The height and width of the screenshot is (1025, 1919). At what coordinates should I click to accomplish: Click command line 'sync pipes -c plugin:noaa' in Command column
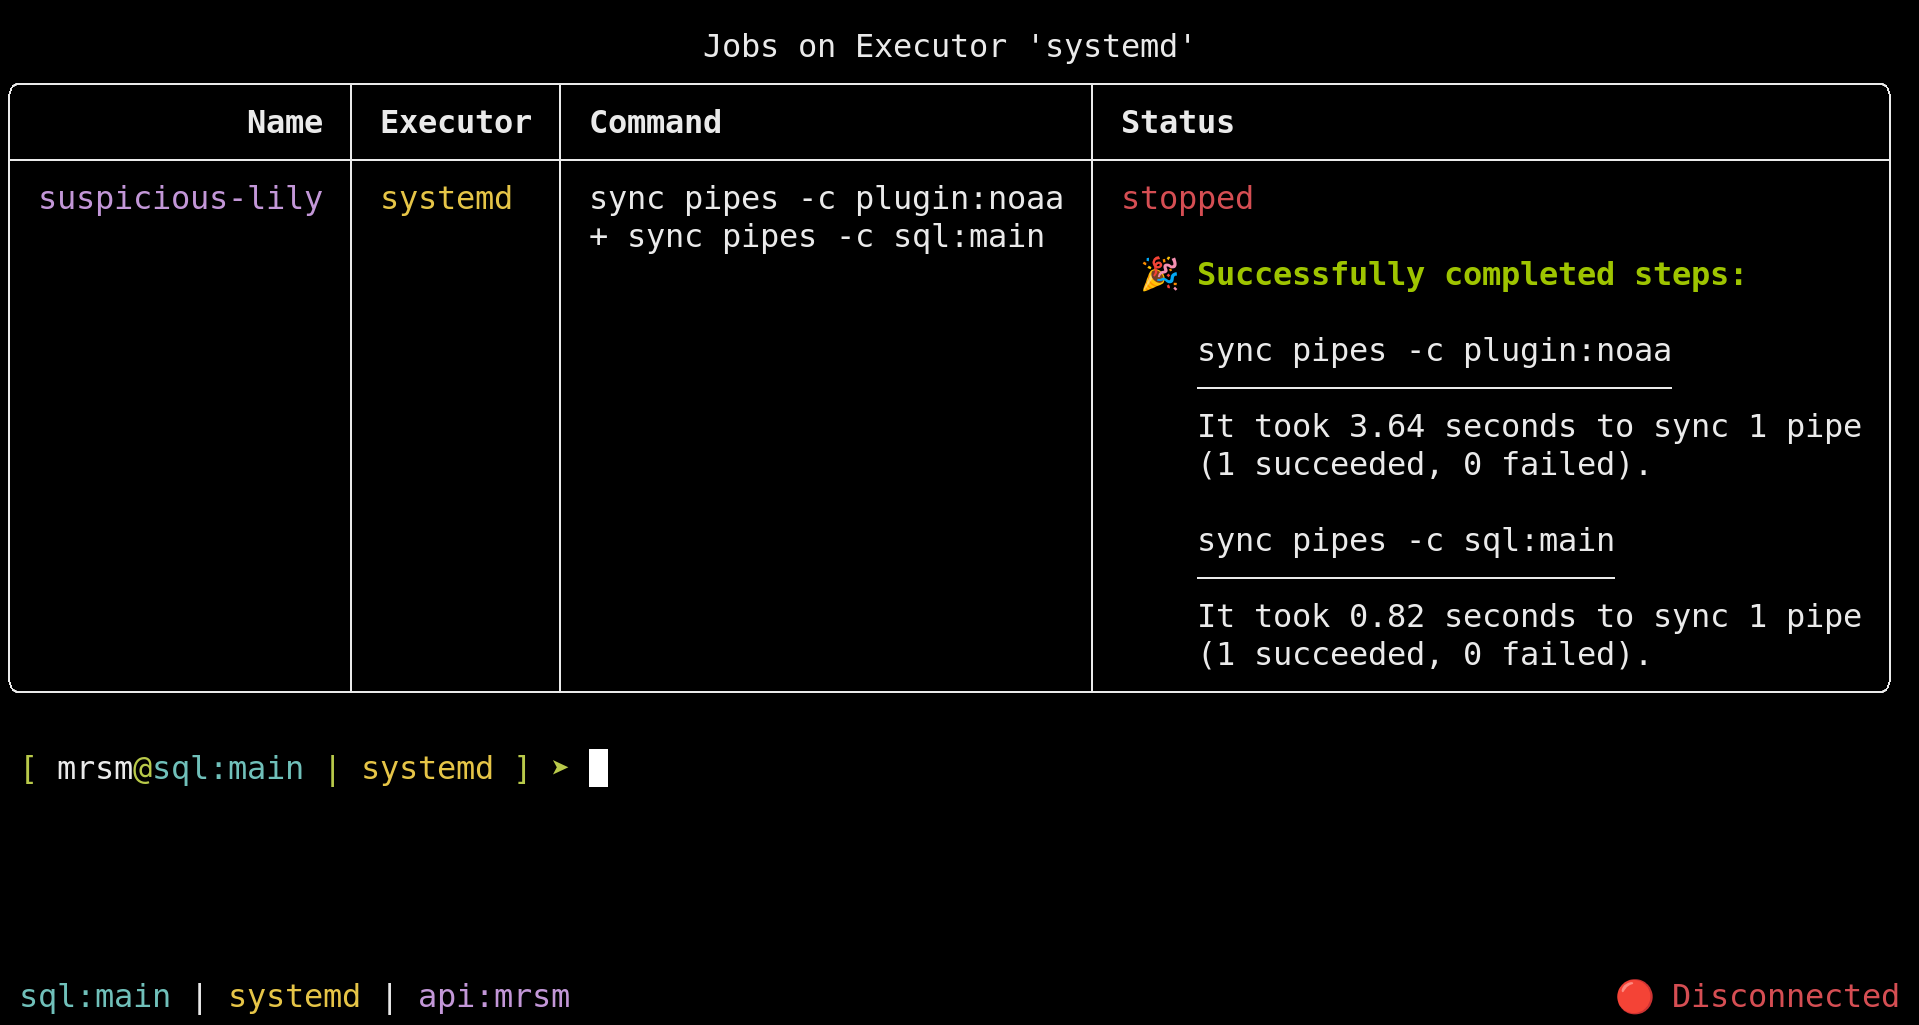point(826,199)
